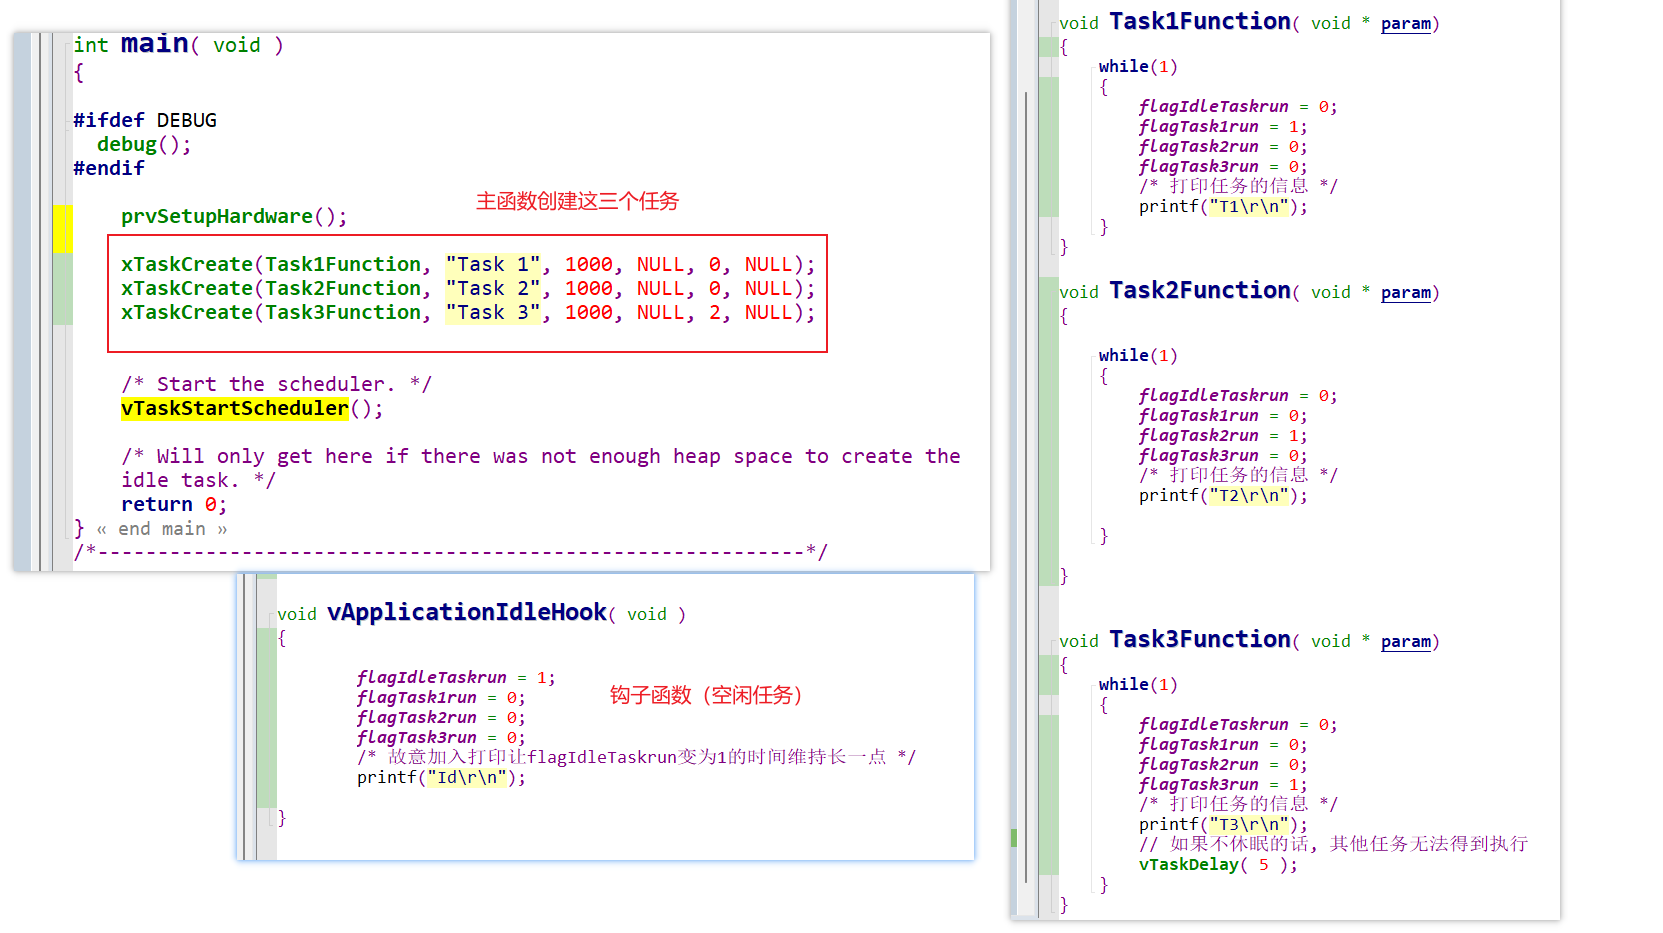Click flagTask1run = 0 in vApplicationIdleHook

441,697
